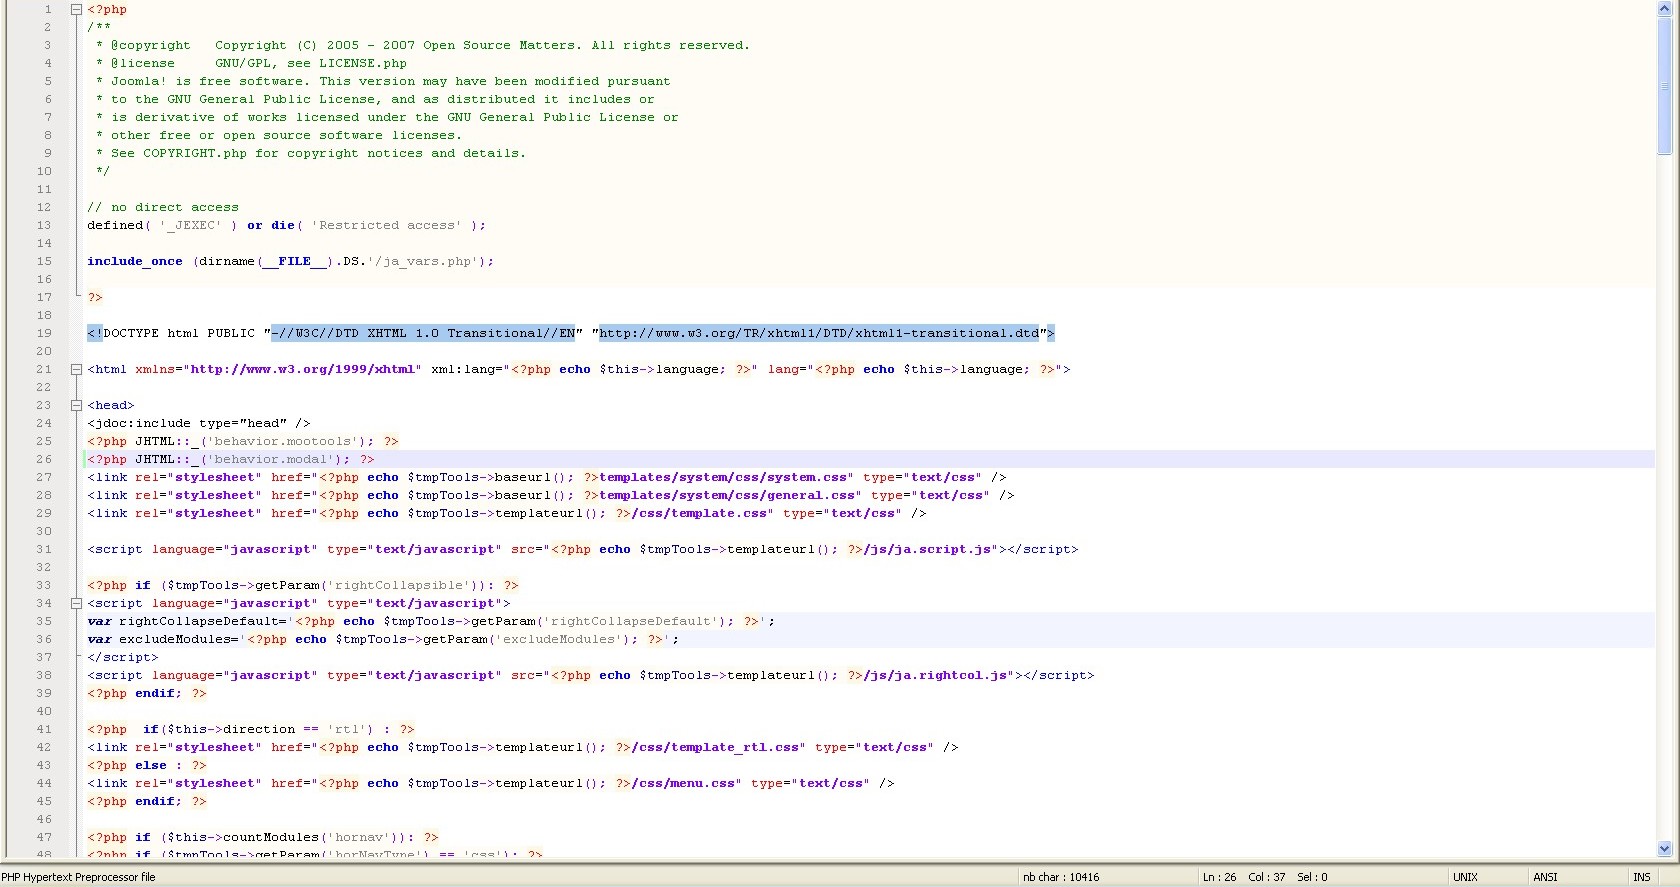Screen dimensions: 1680x887
Task: Click "/css/template.css" on line 29
Action: [x=699, y=513]
